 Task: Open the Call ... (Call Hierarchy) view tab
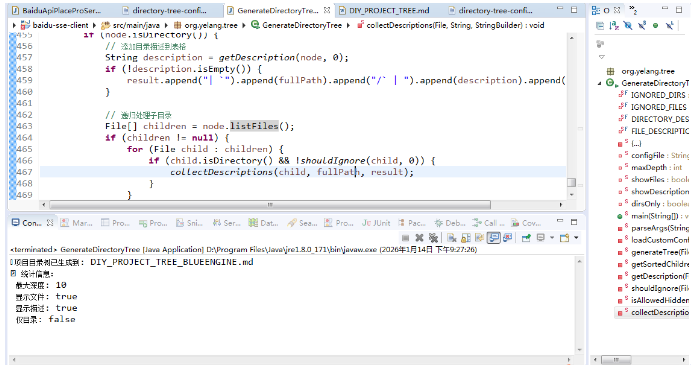coord(488,223)
